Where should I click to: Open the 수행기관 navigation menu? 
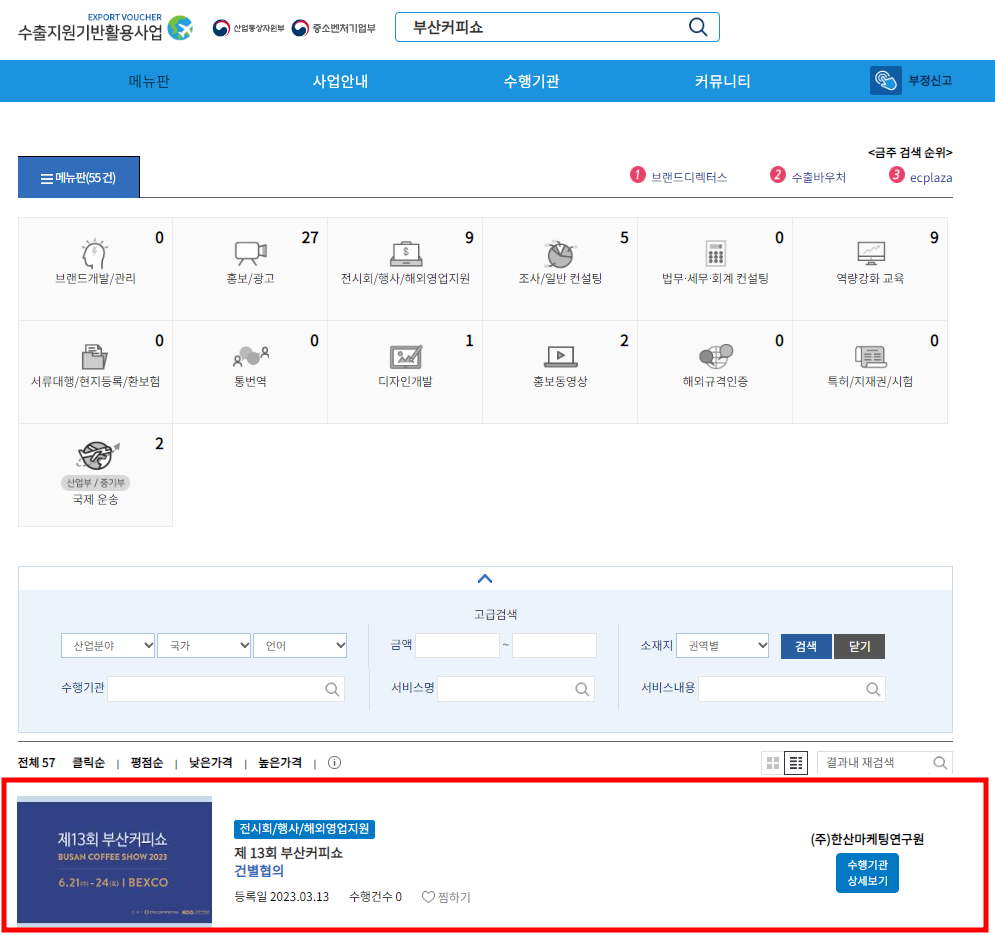click(x=531, y=81)
